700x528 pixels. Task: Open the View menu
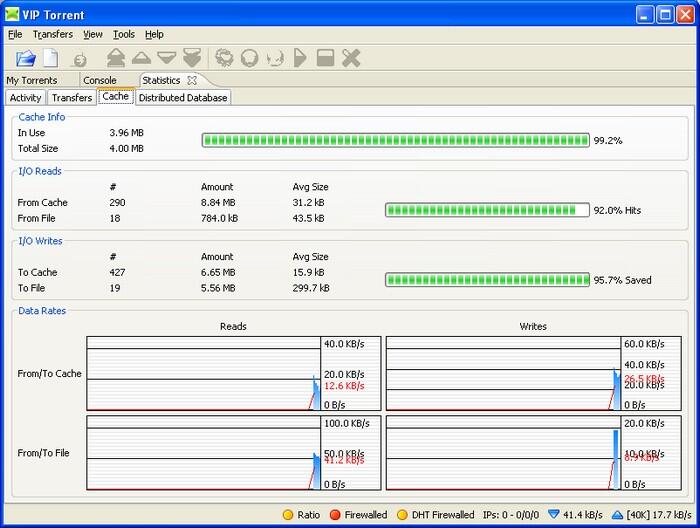pyautogui.click(x=93, y=34)
